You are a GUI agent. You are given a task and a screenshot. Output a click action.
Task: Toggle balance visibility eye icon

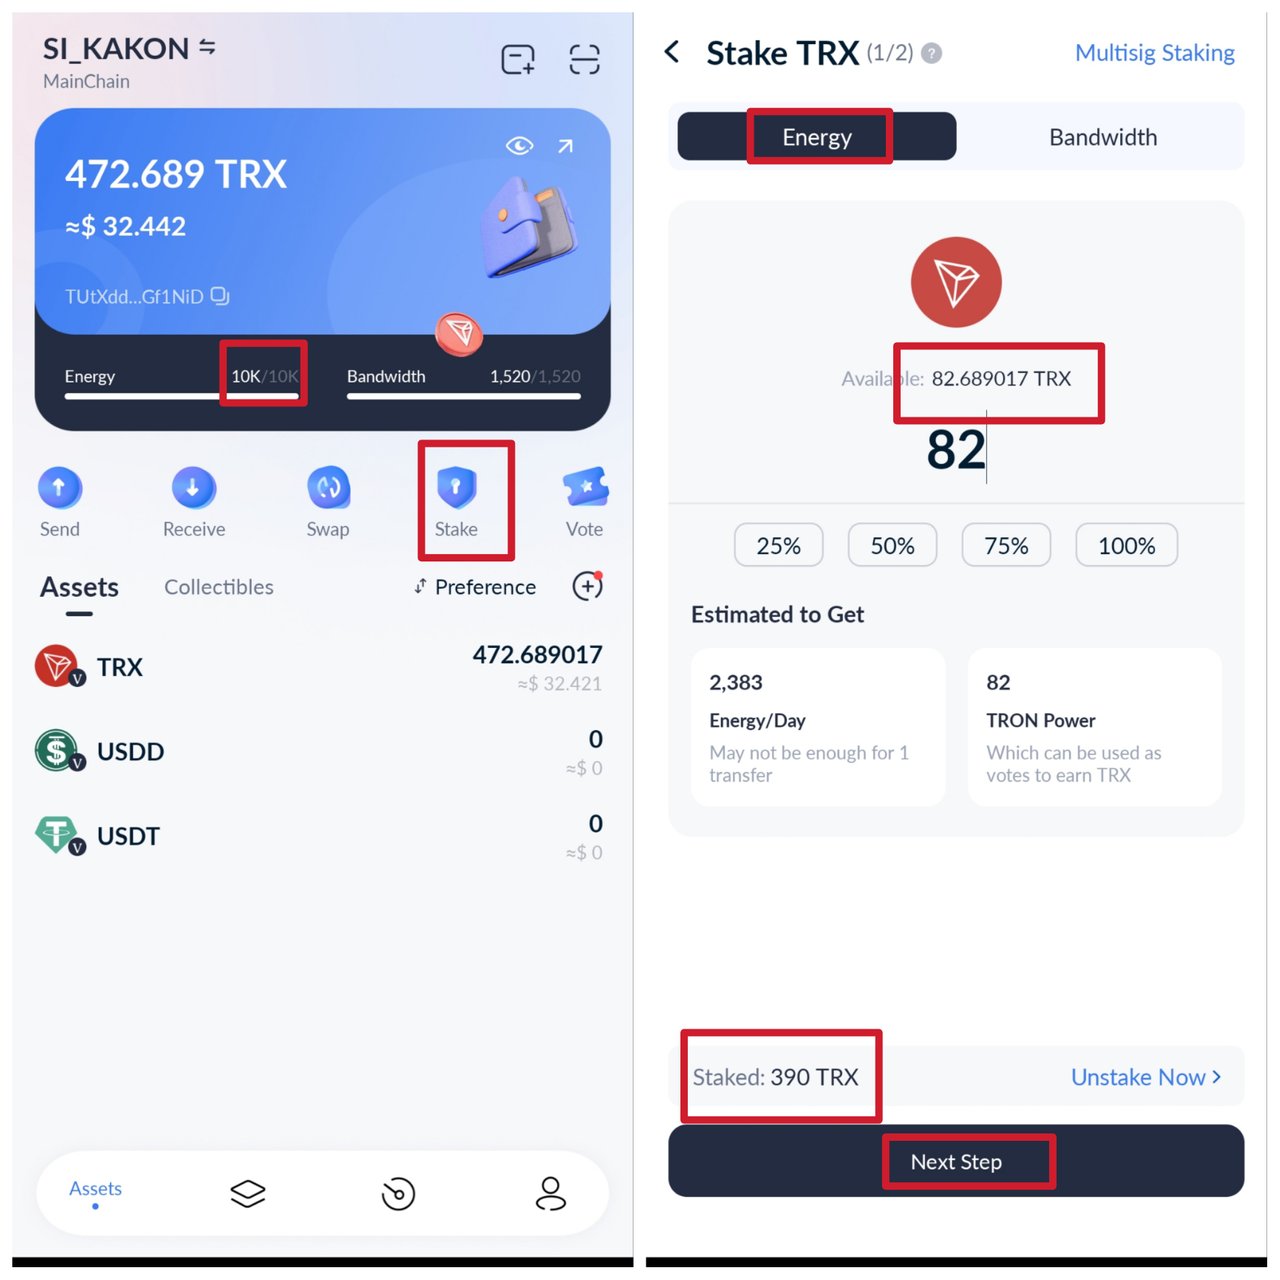[x=519, y=146]
